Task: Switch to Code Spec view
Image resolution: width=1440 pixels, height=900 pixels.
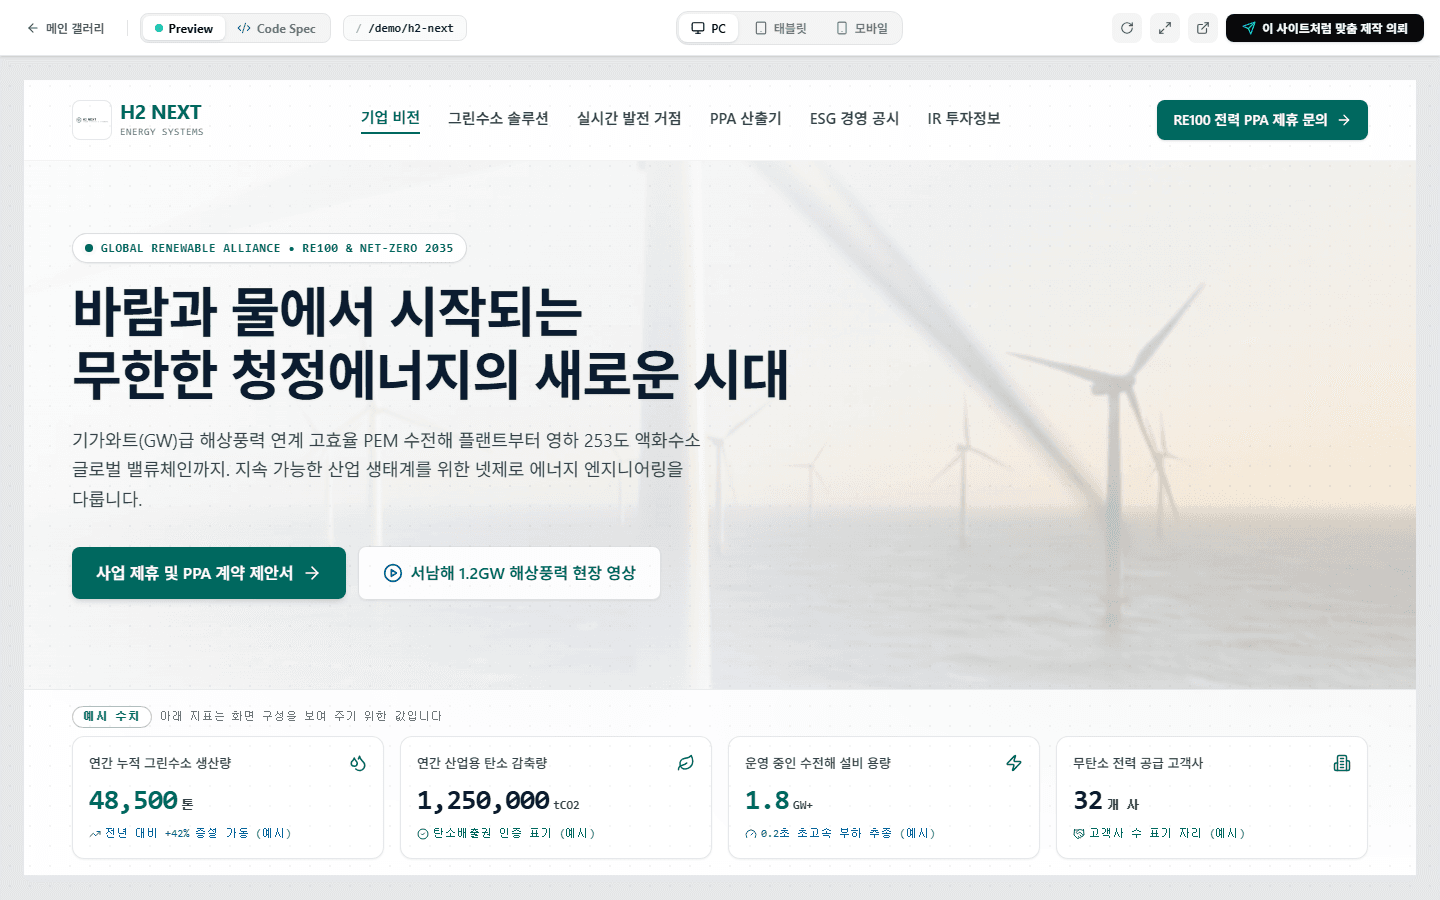Action: click(x=277, y=28)
